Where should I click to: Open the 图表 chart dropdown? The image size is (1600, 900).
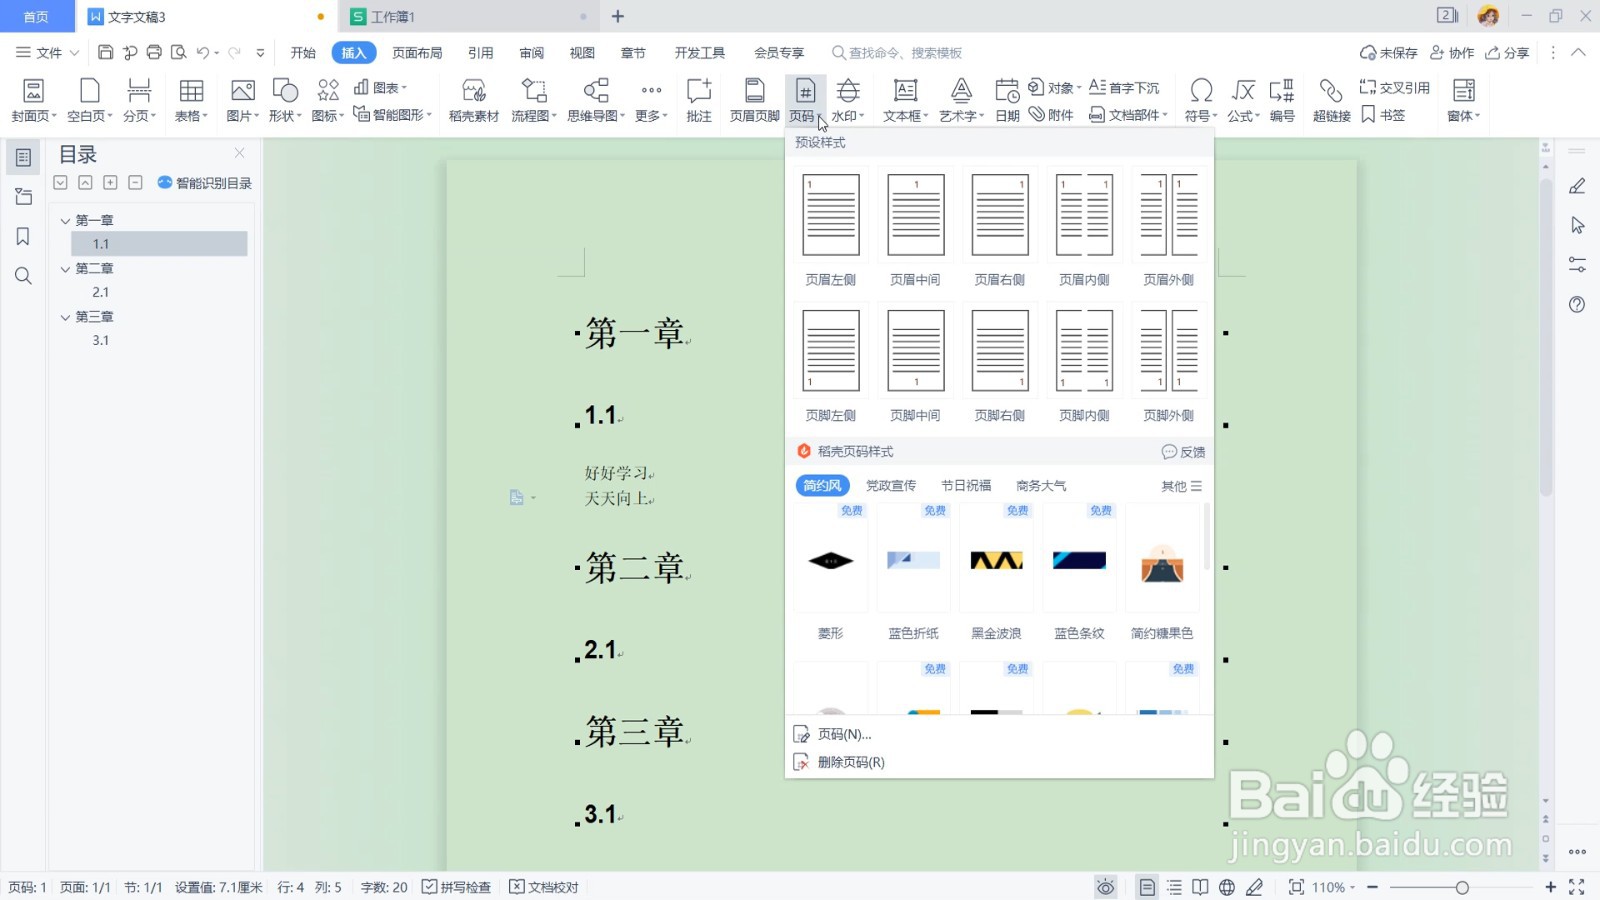[381, 88]
